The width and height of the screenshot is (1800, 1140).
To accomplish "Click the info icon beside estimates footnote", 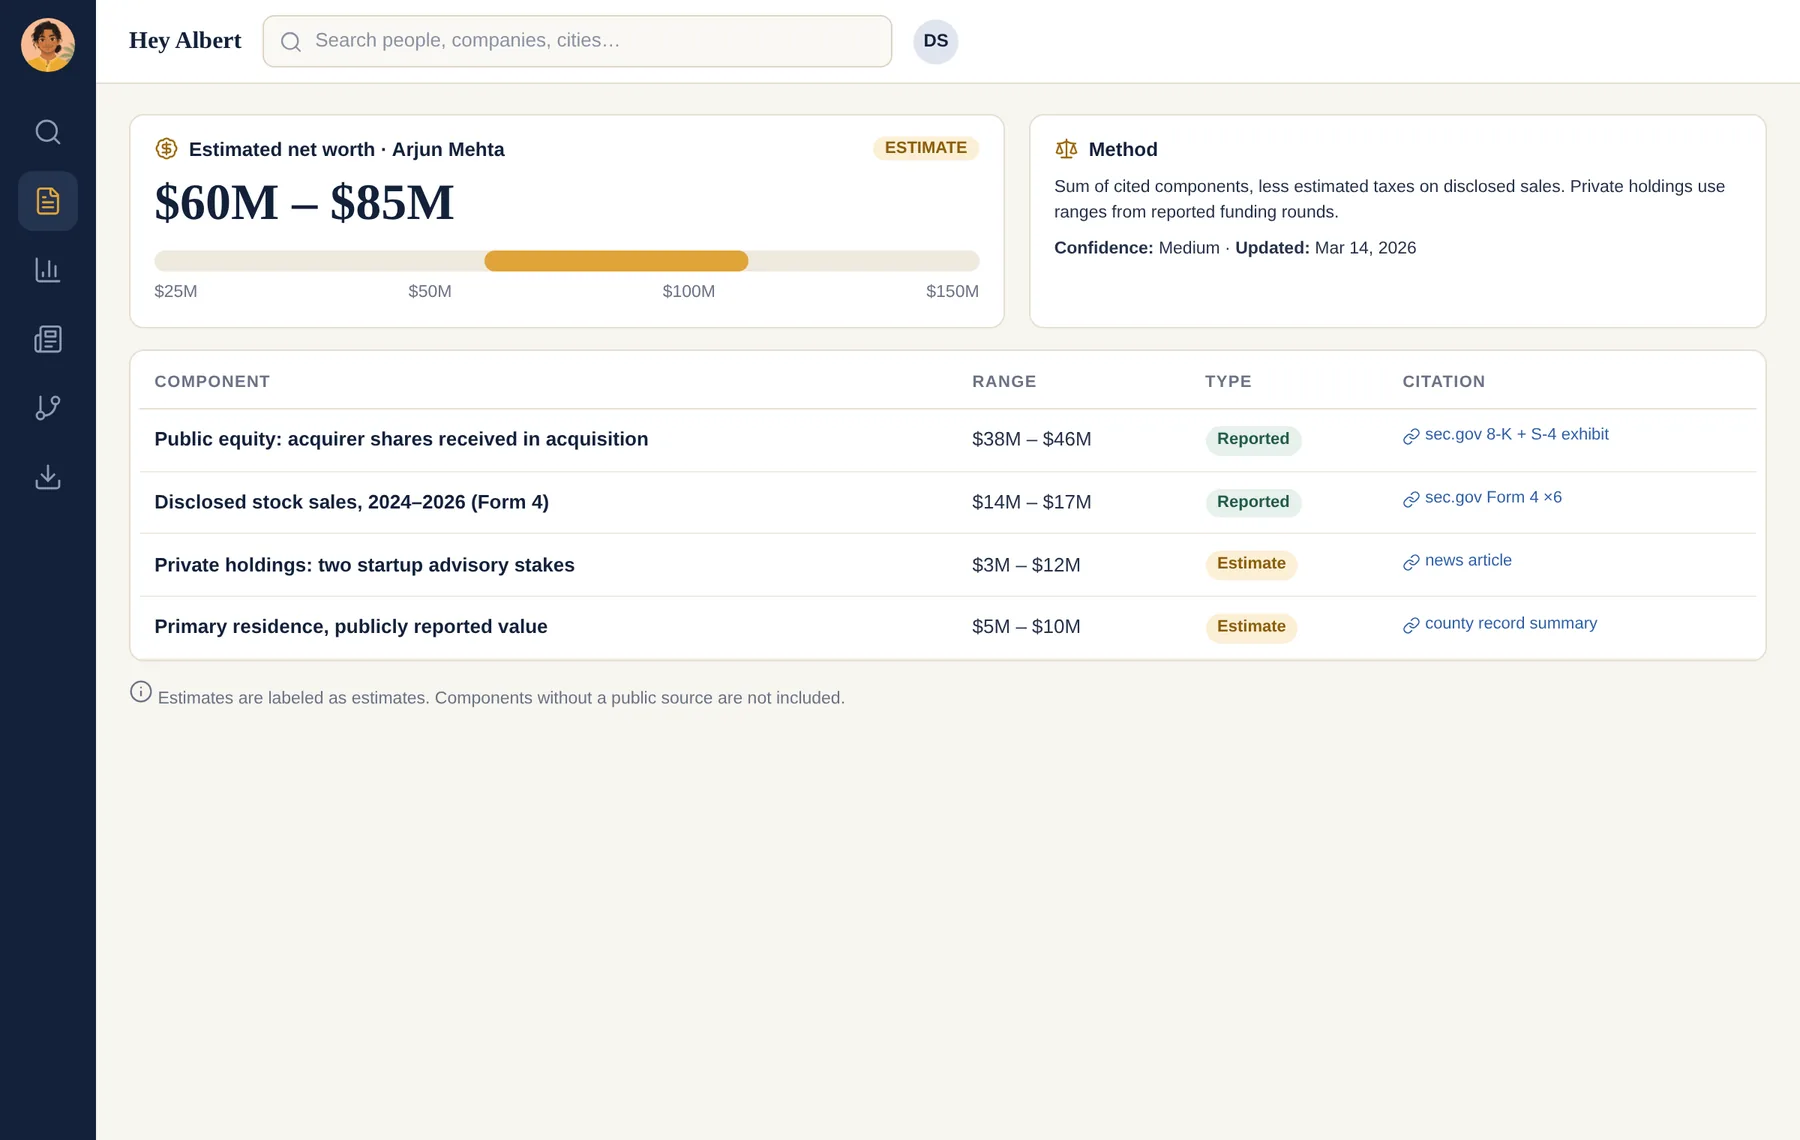I will [x=141, y=692].
